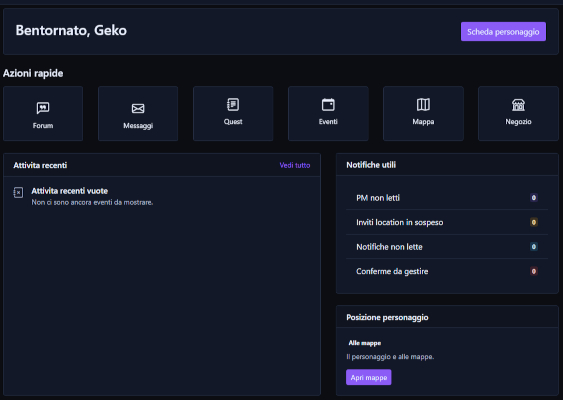Image resolution: width=563 pixels, height=400 pixels.
Task: Open the Mappa map icon
Action: tap(423, 104)
